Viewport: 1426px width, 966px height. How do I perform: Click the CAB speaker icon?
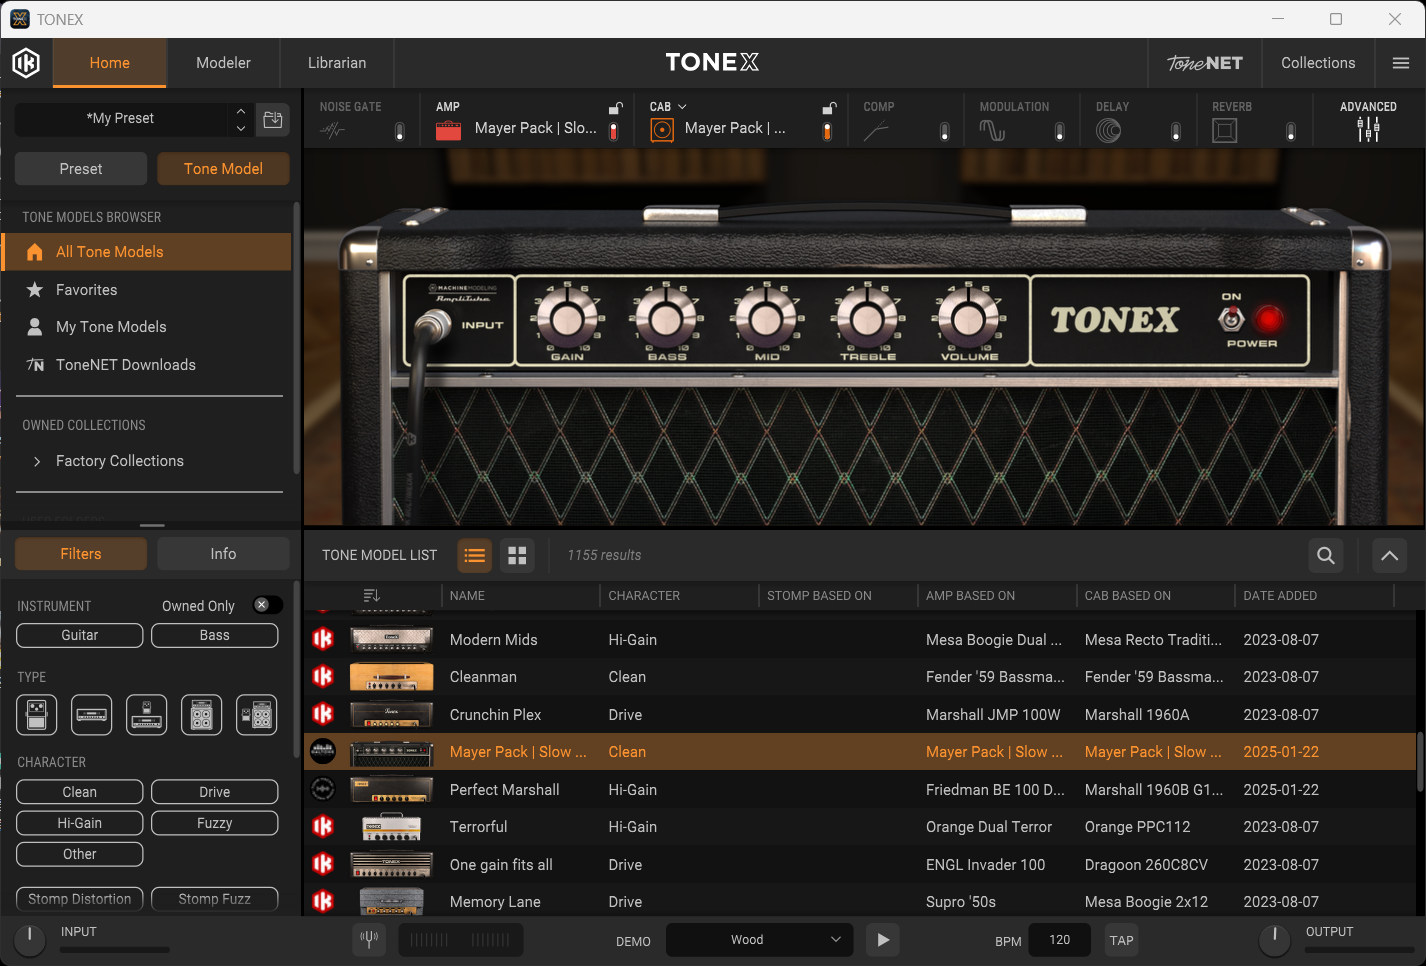pos(662,130)
